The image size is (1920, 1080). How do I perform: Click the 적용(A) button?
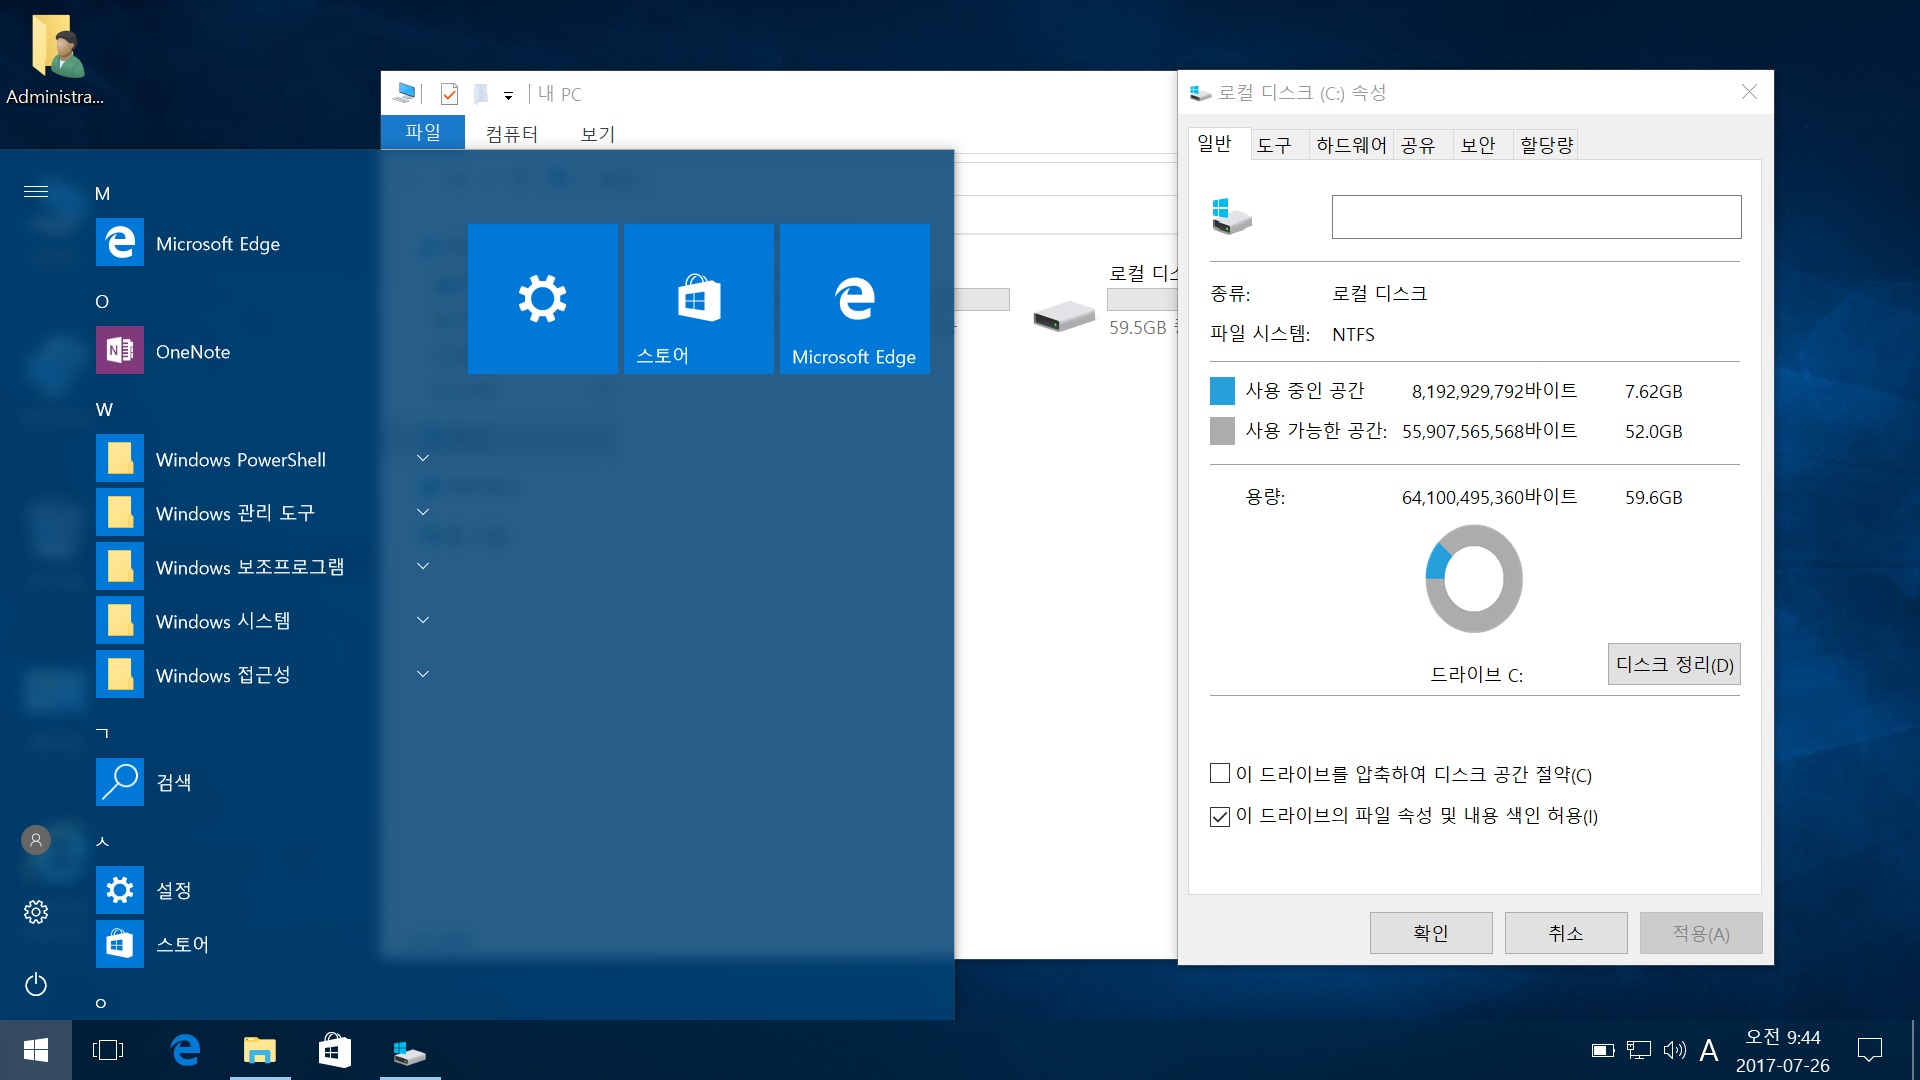click(x=1701, y=933)
